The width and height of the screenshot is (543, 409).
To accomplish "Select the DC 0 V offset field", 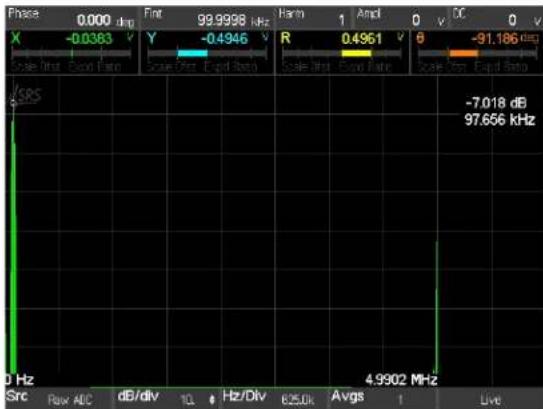I will (x=496, y=19).
